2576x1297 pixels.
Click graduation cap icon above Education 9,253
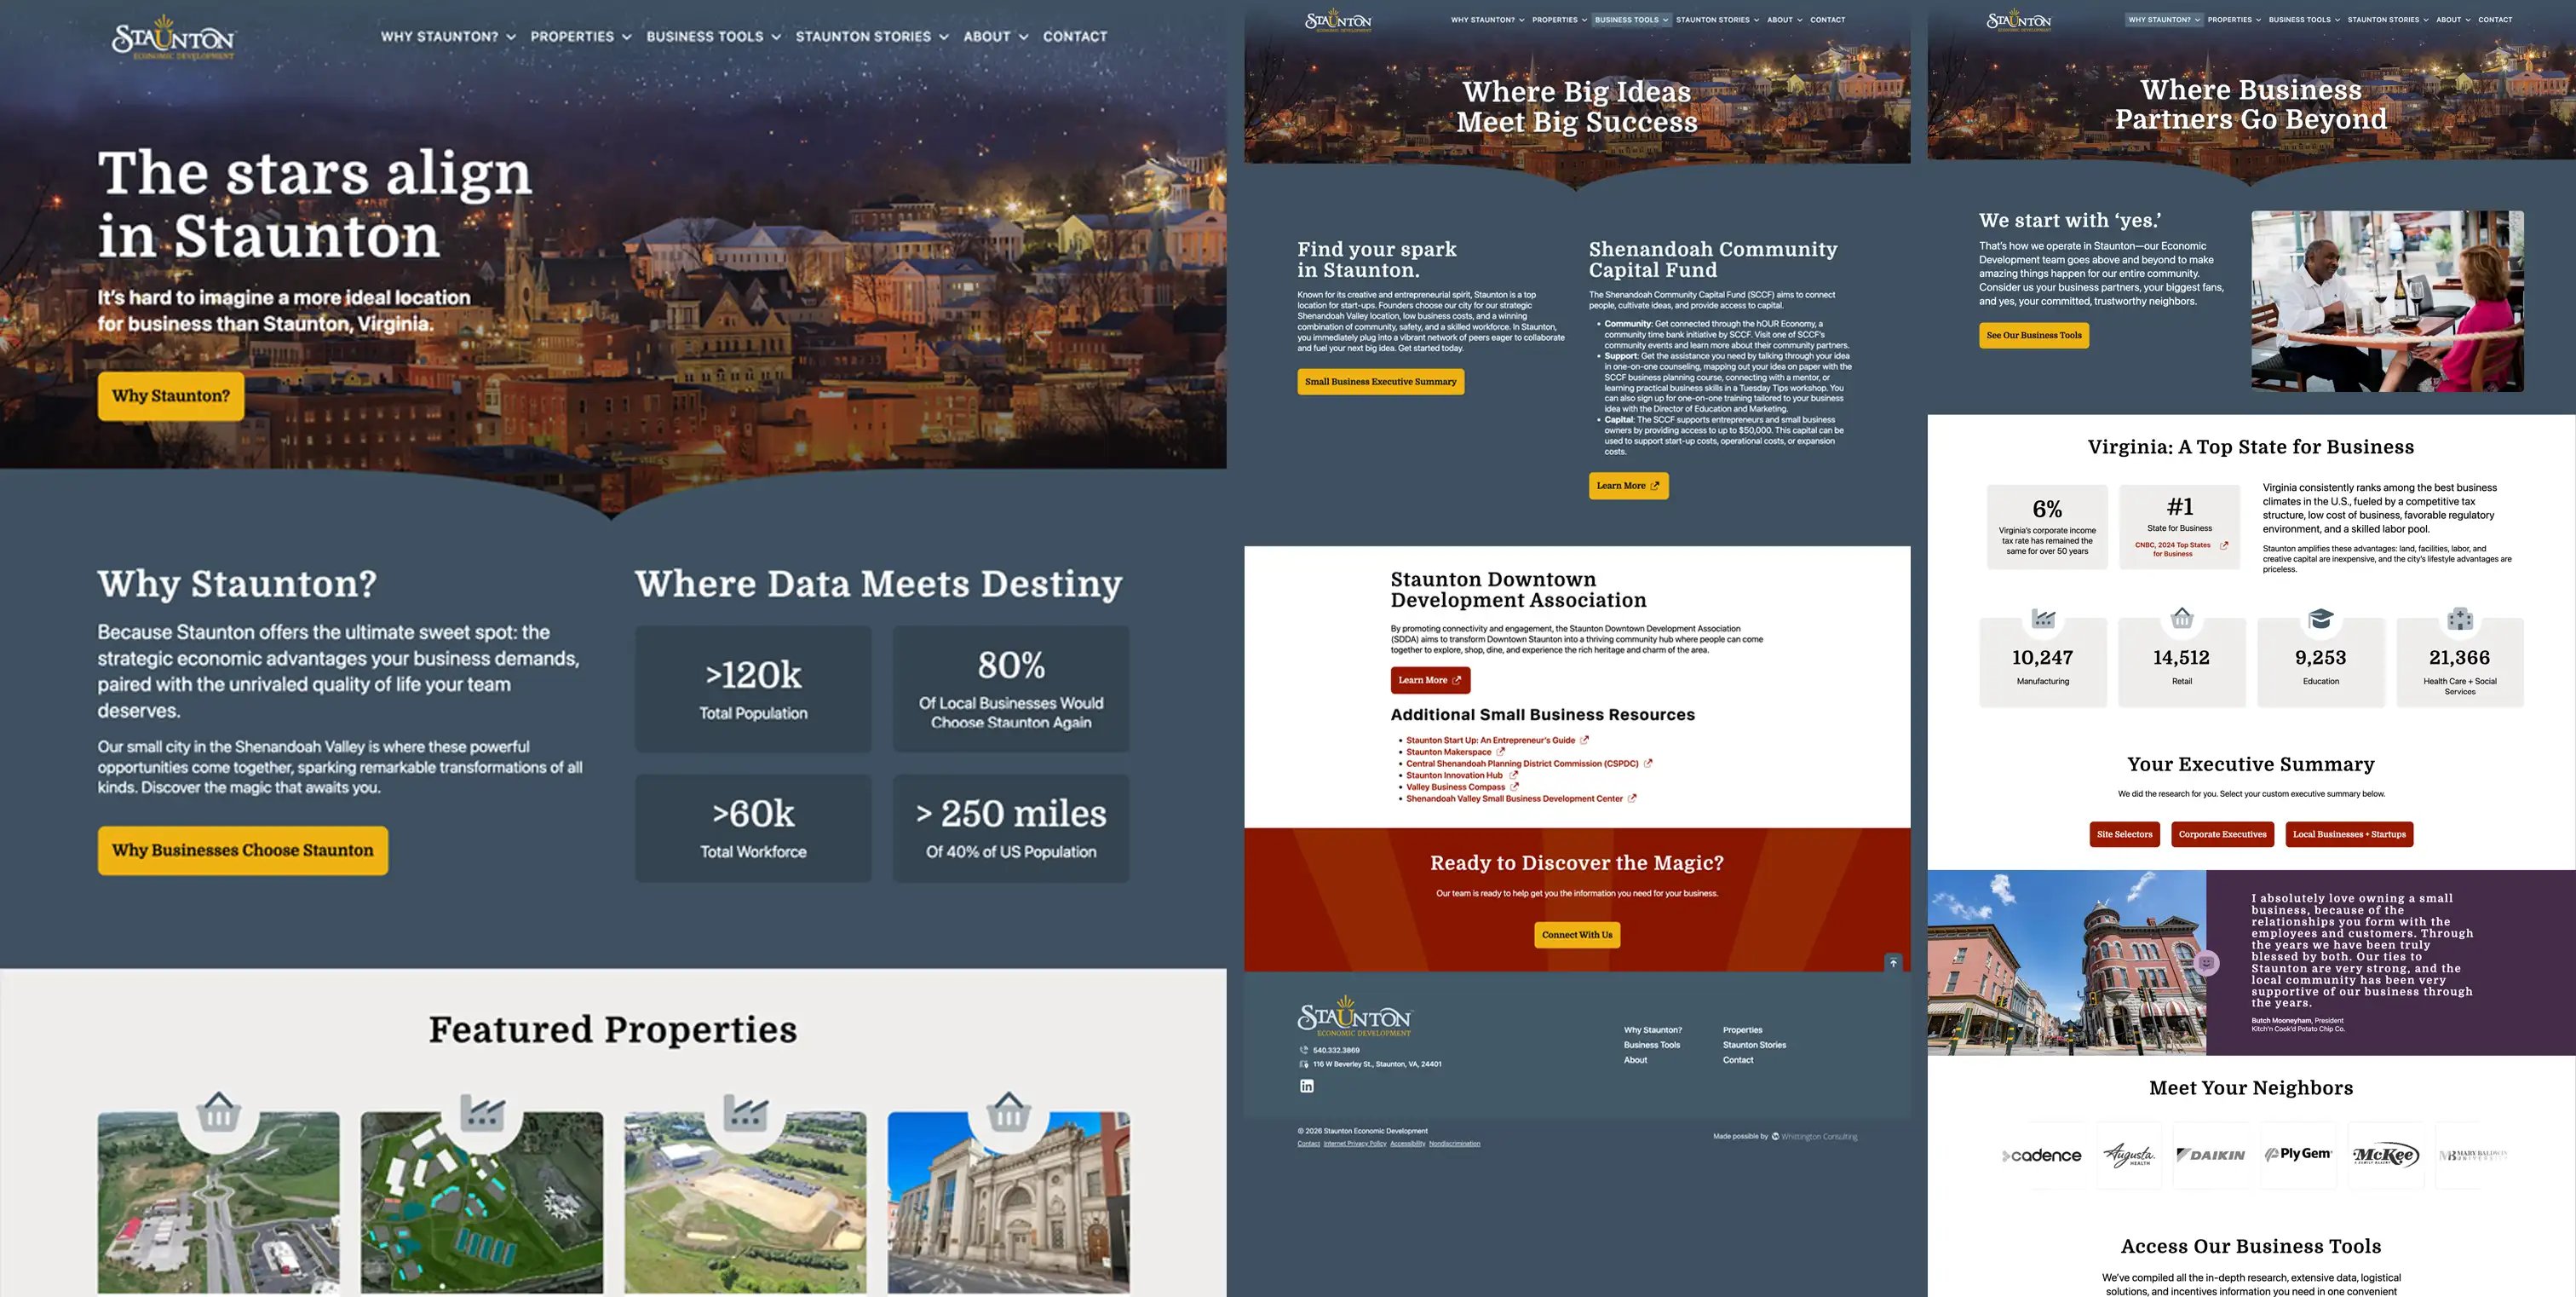click(2321, 619)
